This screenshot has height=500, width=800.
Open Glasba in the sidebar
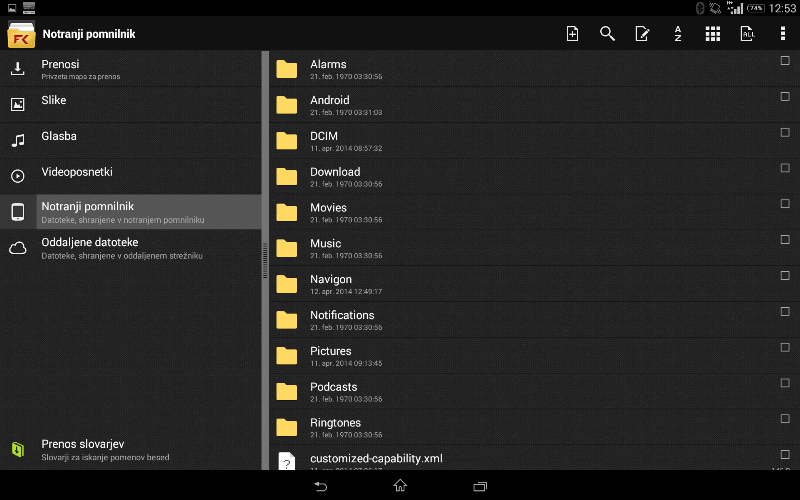tap(131, 140)
